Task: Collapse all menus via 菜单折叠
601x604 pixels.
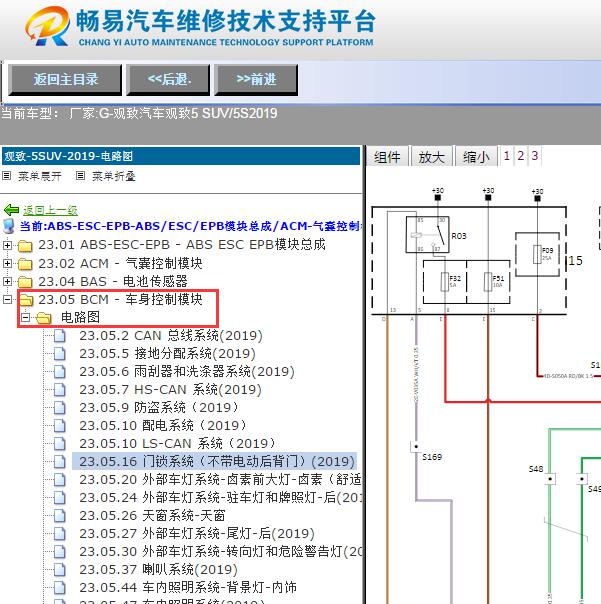Action: point(114,176)
